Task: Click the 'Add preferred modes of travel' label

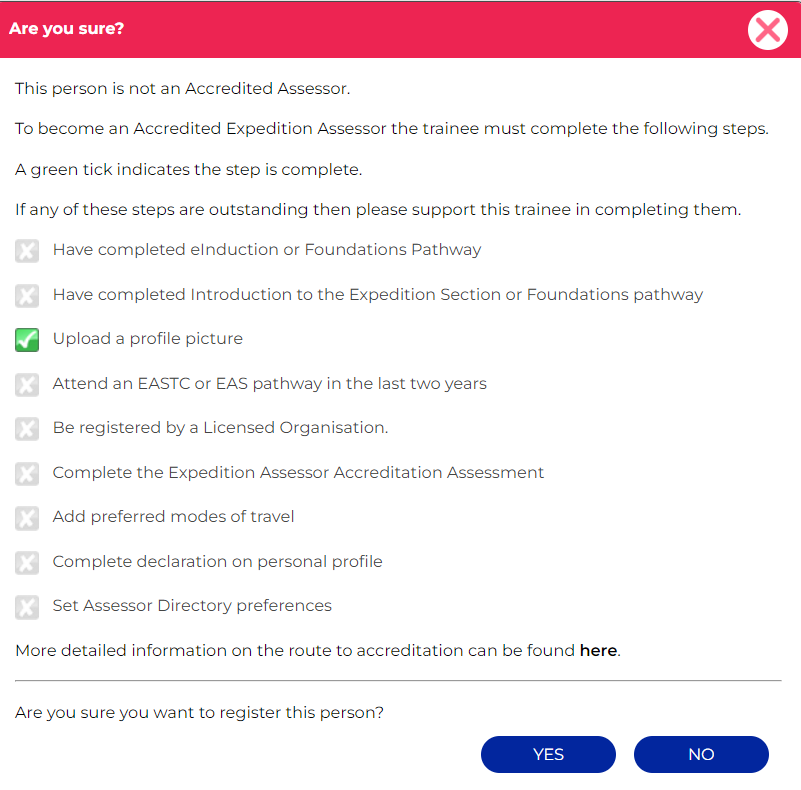Action: pyautogui.click(x=174, y=517)
